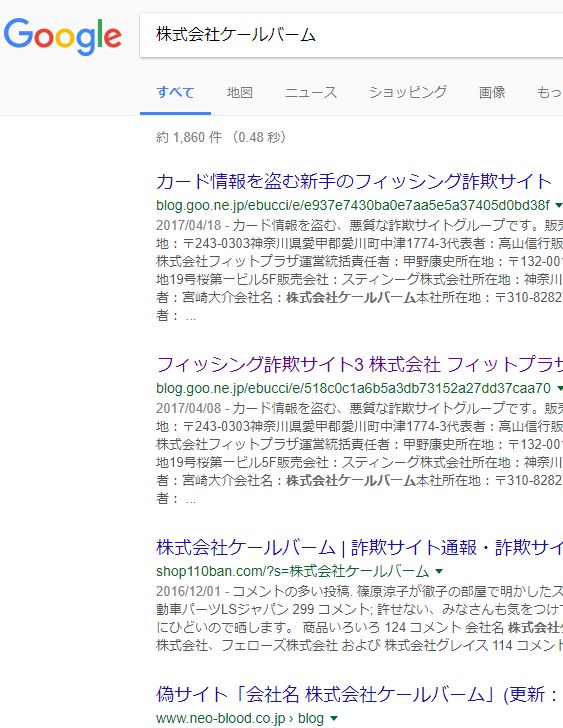Expand dropdown arrow beside www.neo-blood.co.jp blog
The height and width of the screenshot is (728, 563).
333,719
